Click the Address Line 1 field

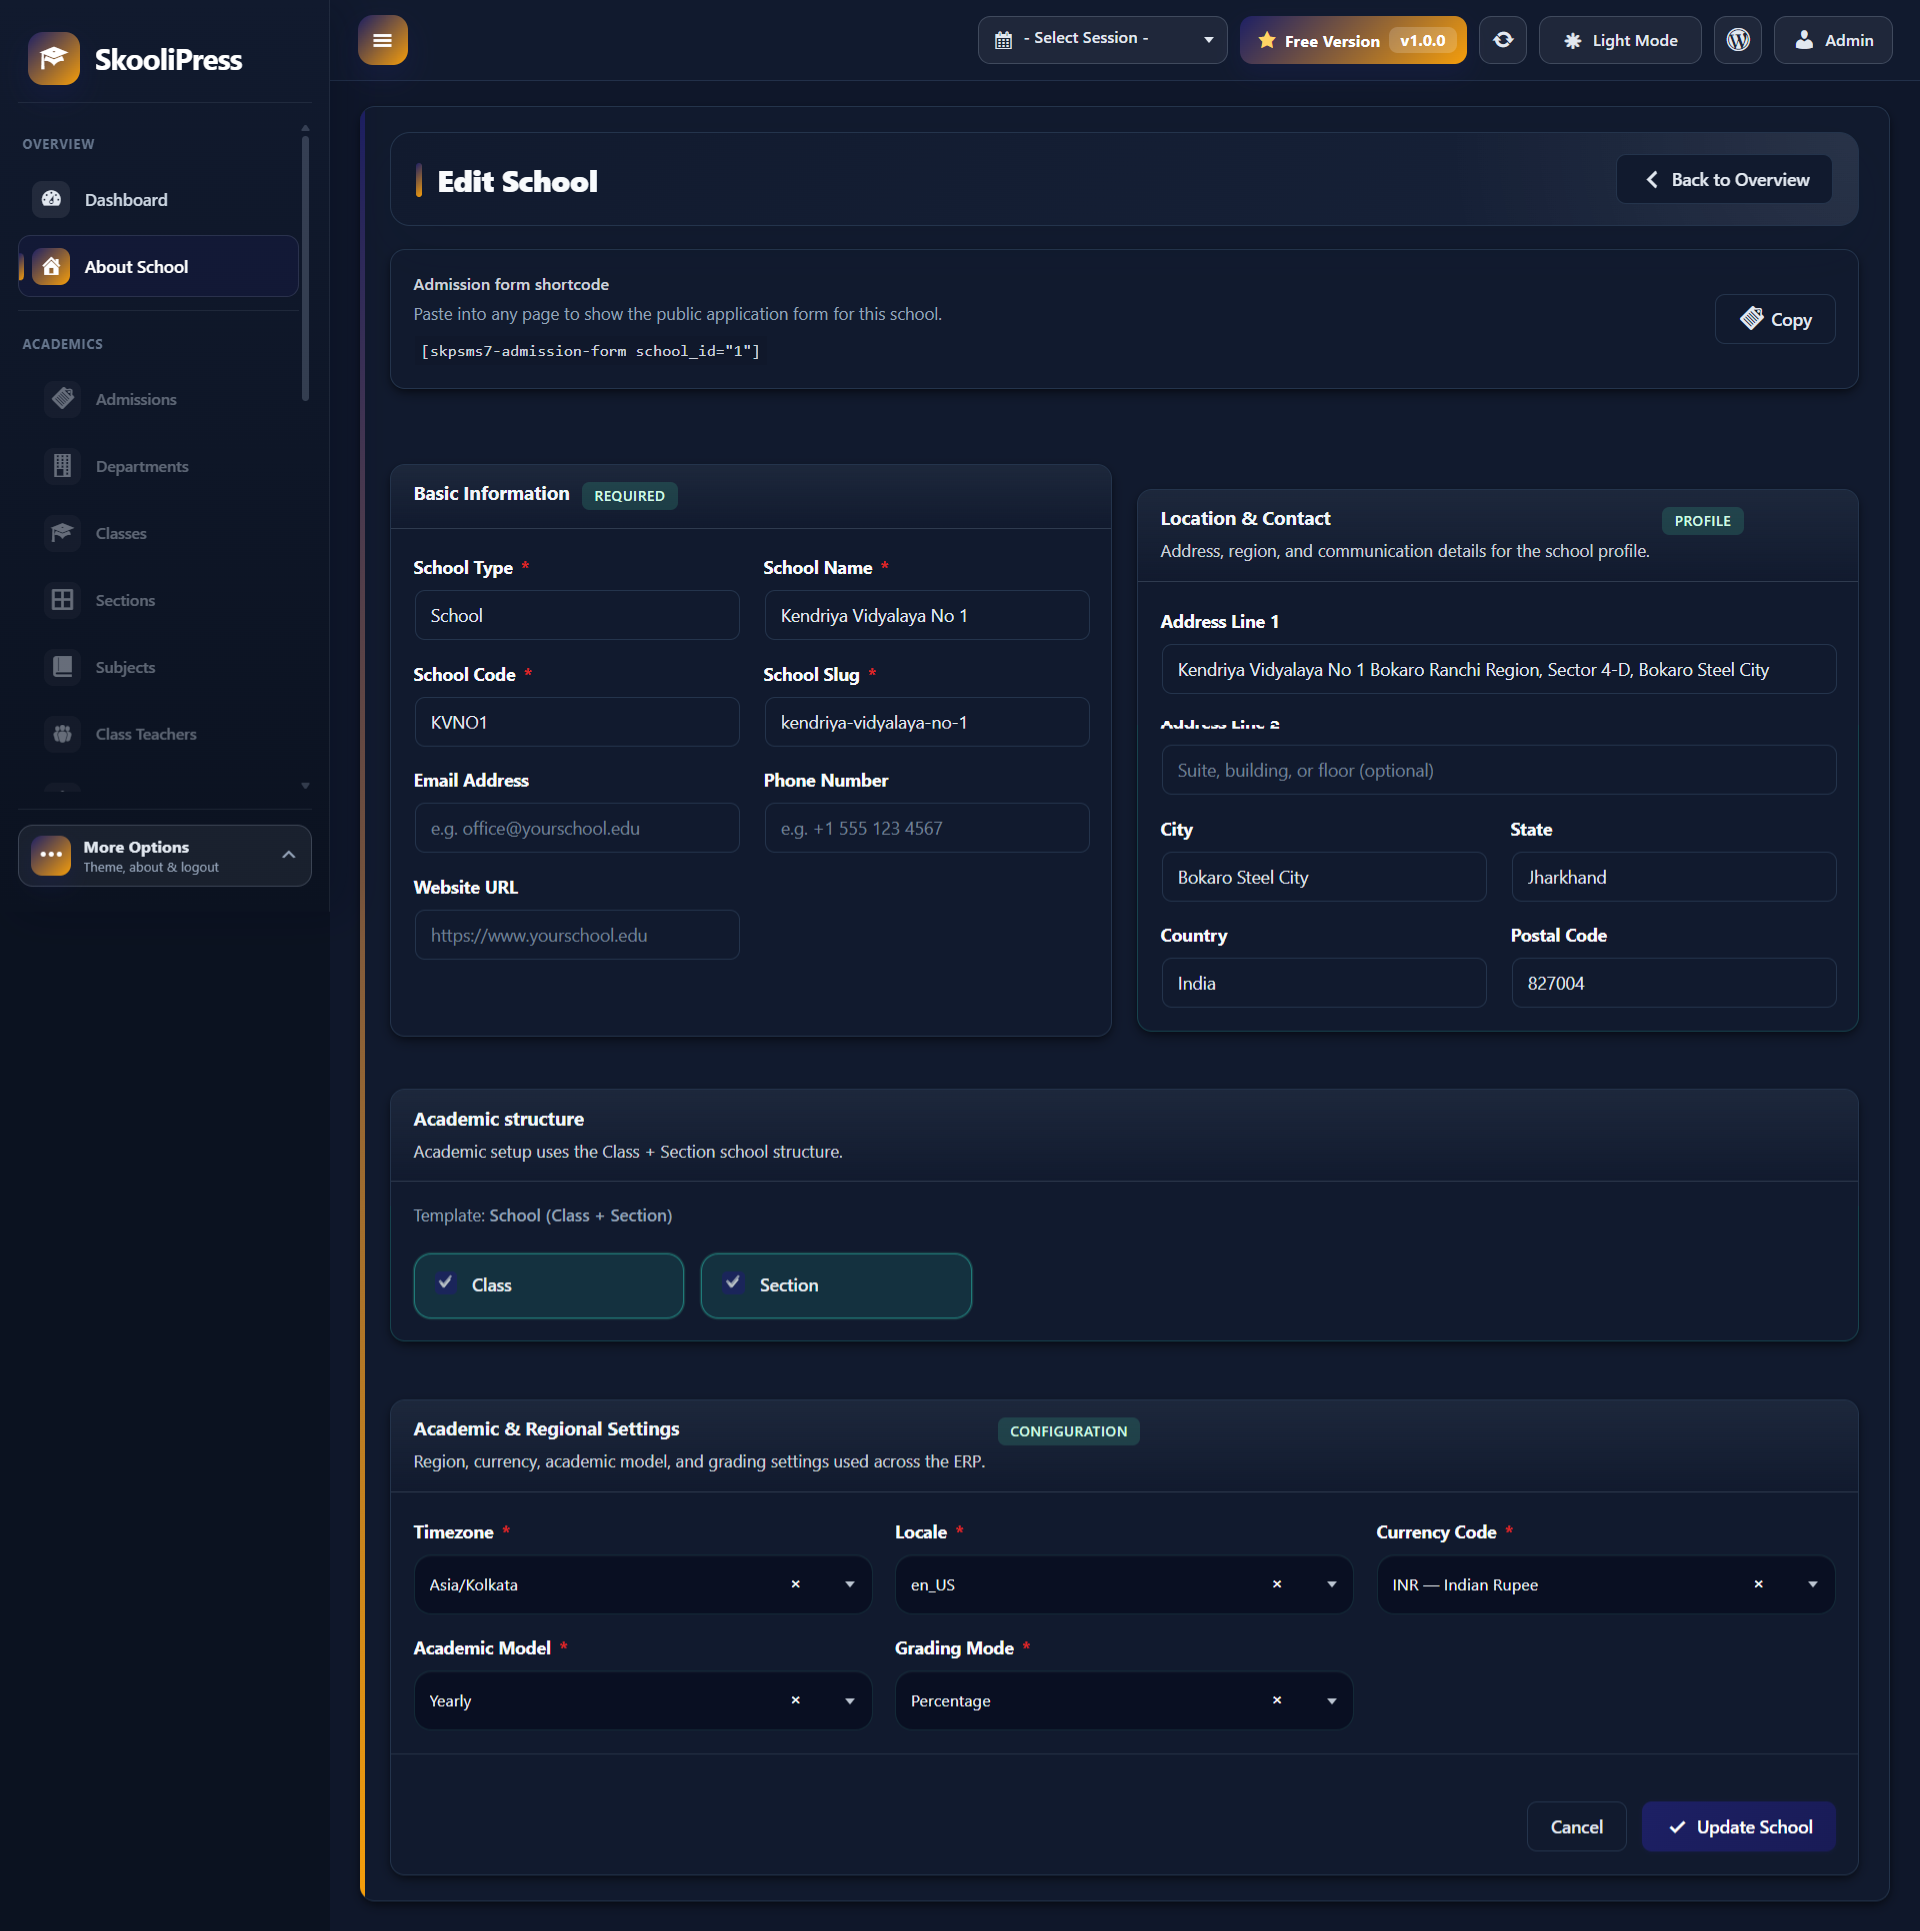1498,669
